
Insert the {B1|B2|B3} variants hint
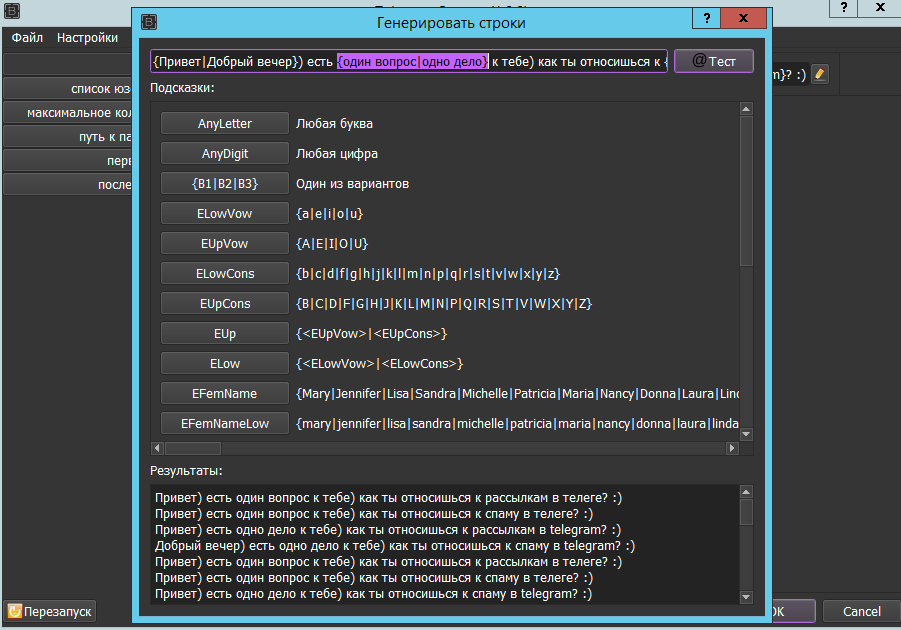pos(225,184)
